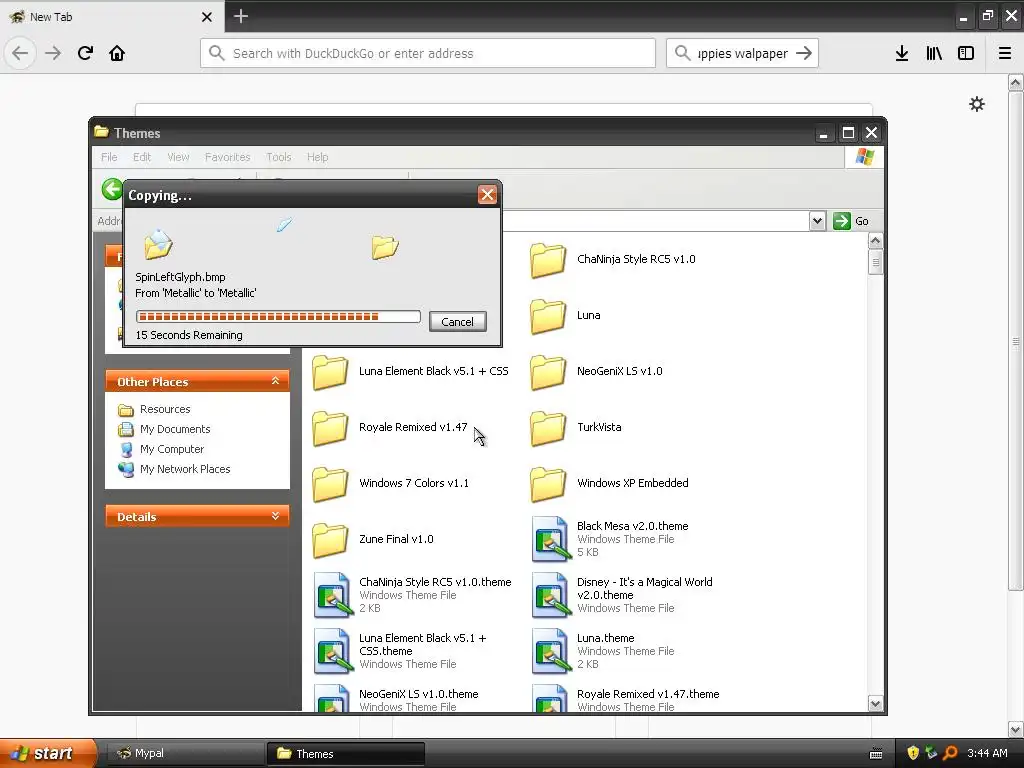Select Windows 7 Colors v1.1 folder
Image resolution: width=1024 pixels, height=768 pixels.
391,483
